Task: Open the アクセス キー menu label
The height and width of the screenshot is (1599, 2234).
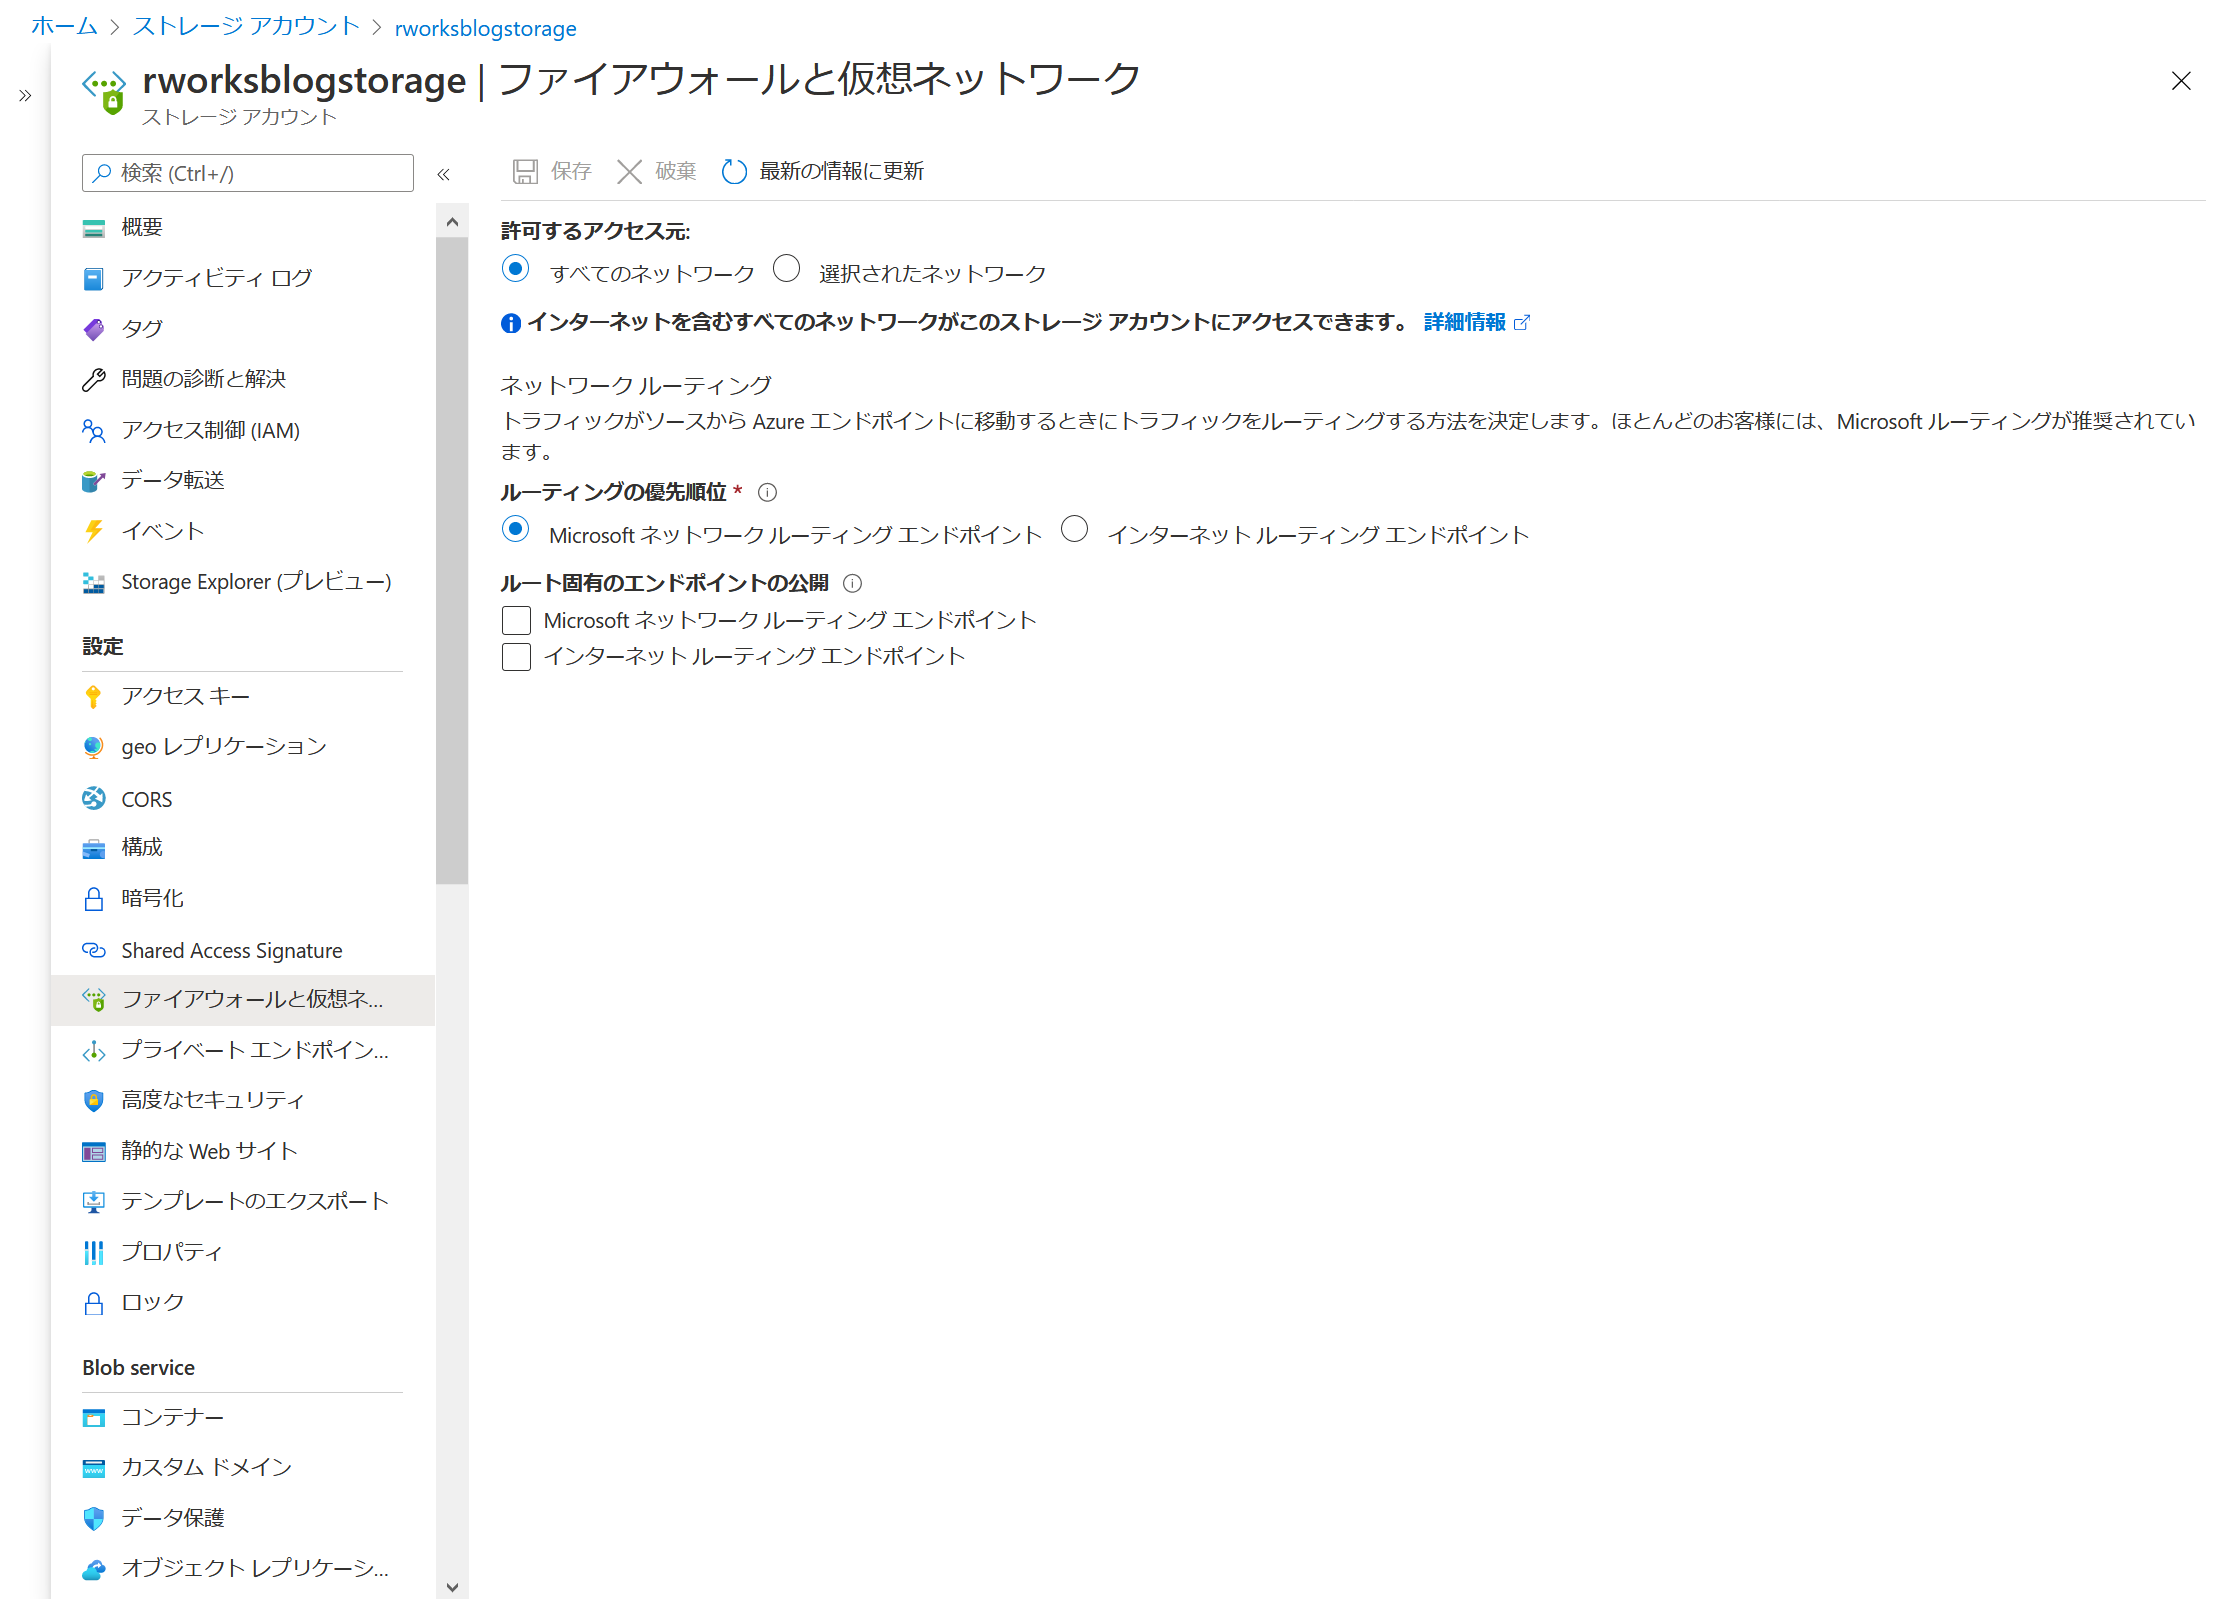Action: (185, 697)
